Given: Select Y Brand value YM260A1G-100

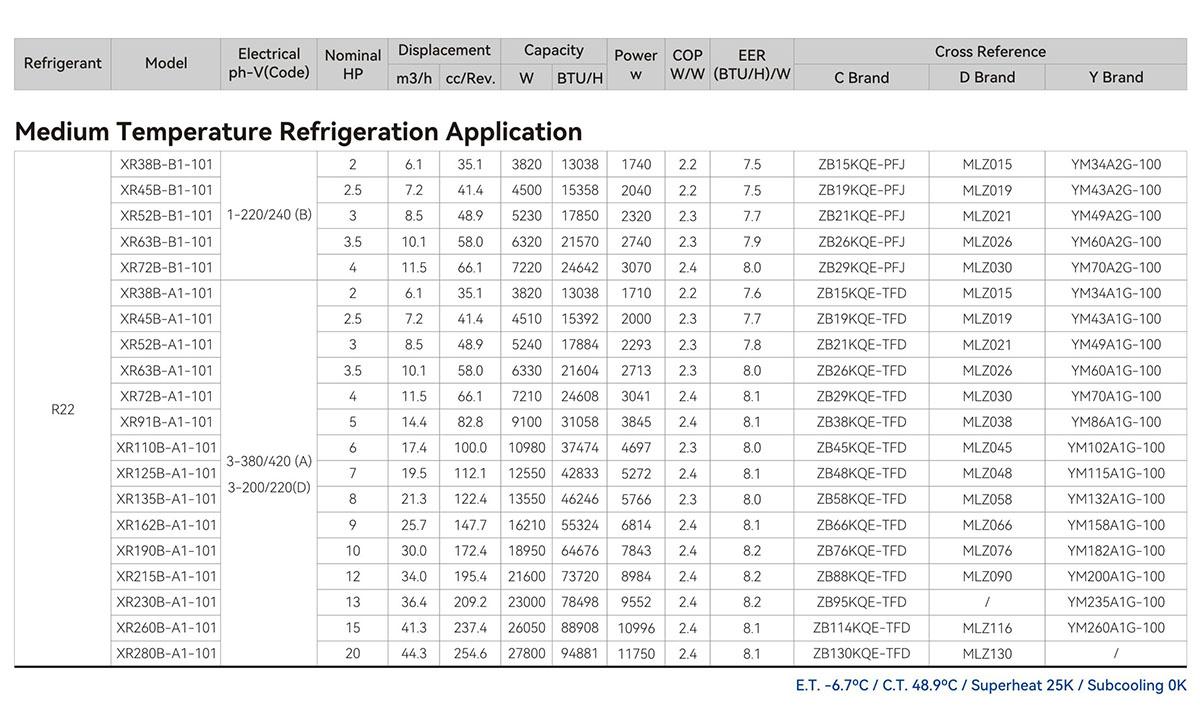Looking at the screenshot, I should point(1116,628).
